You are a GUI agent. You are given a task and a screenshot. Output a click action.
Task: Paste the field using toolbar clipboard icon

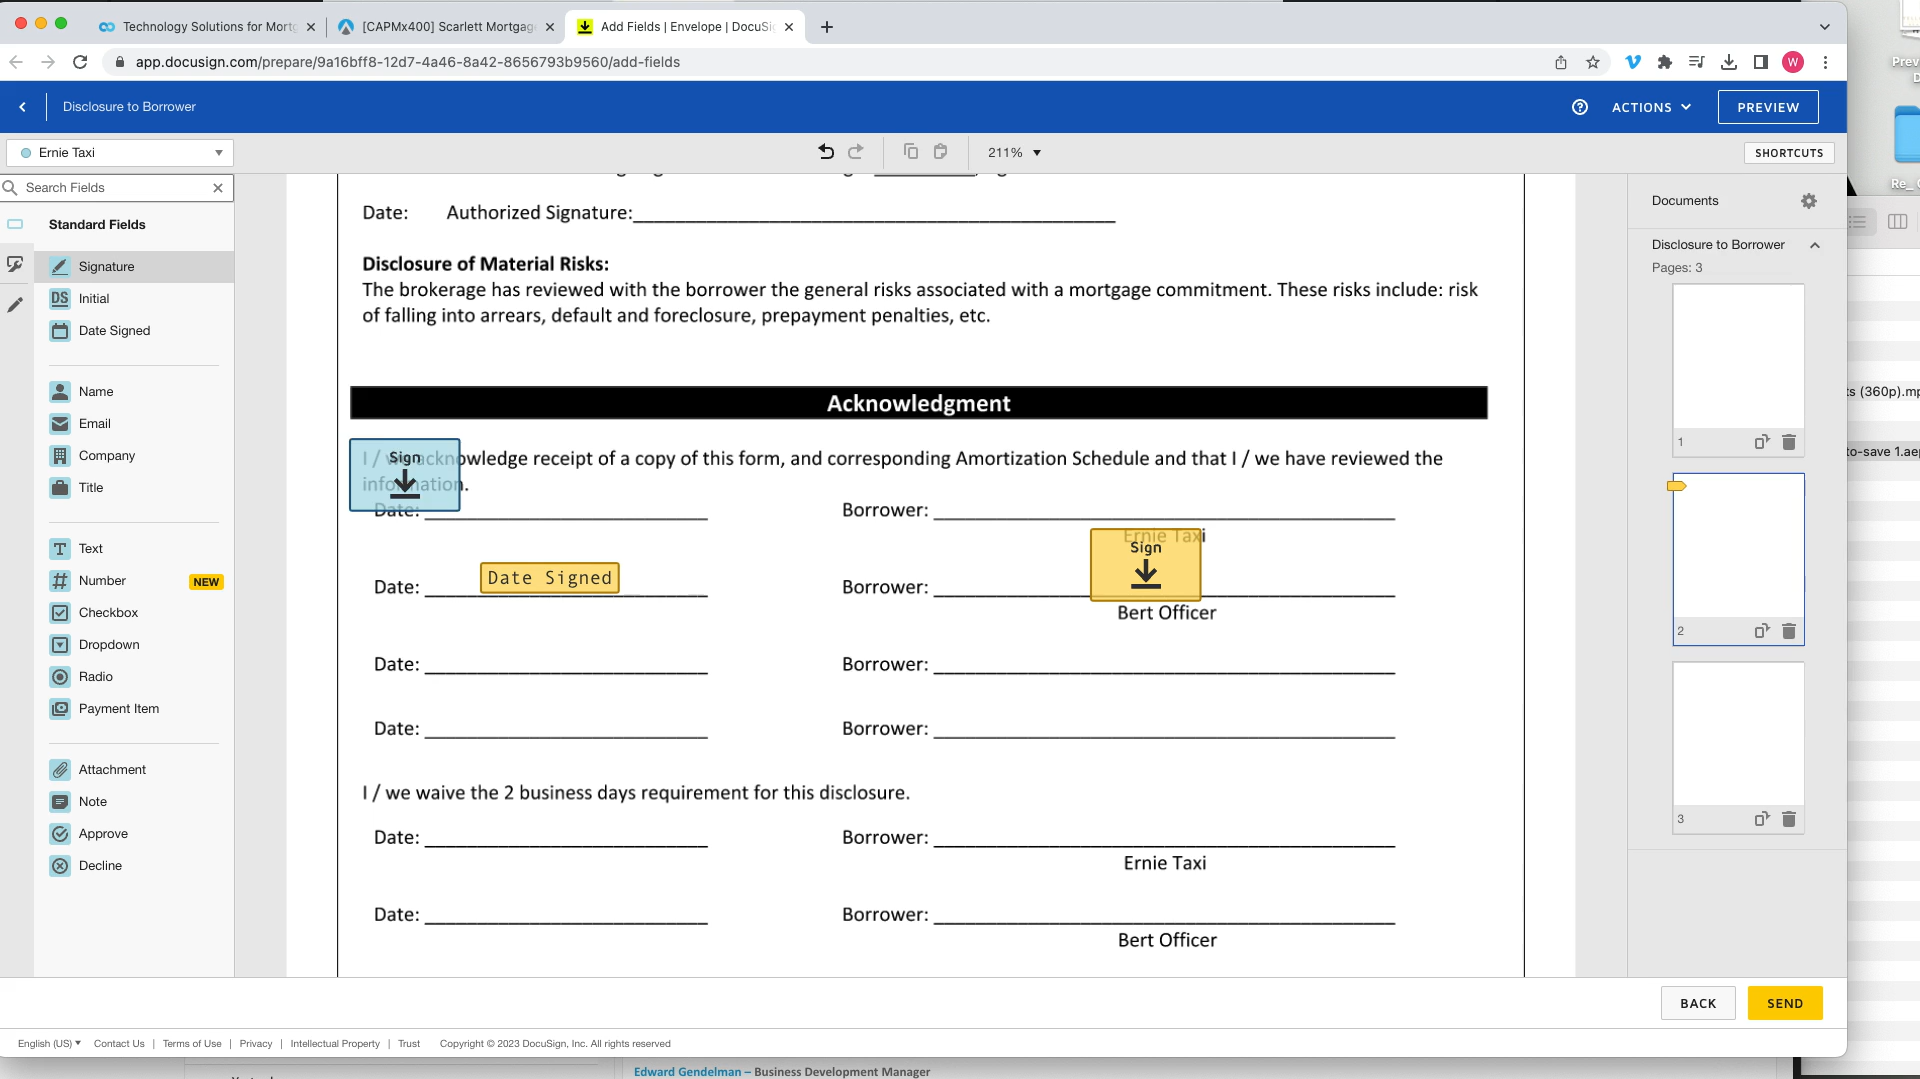tap(940, 152)
